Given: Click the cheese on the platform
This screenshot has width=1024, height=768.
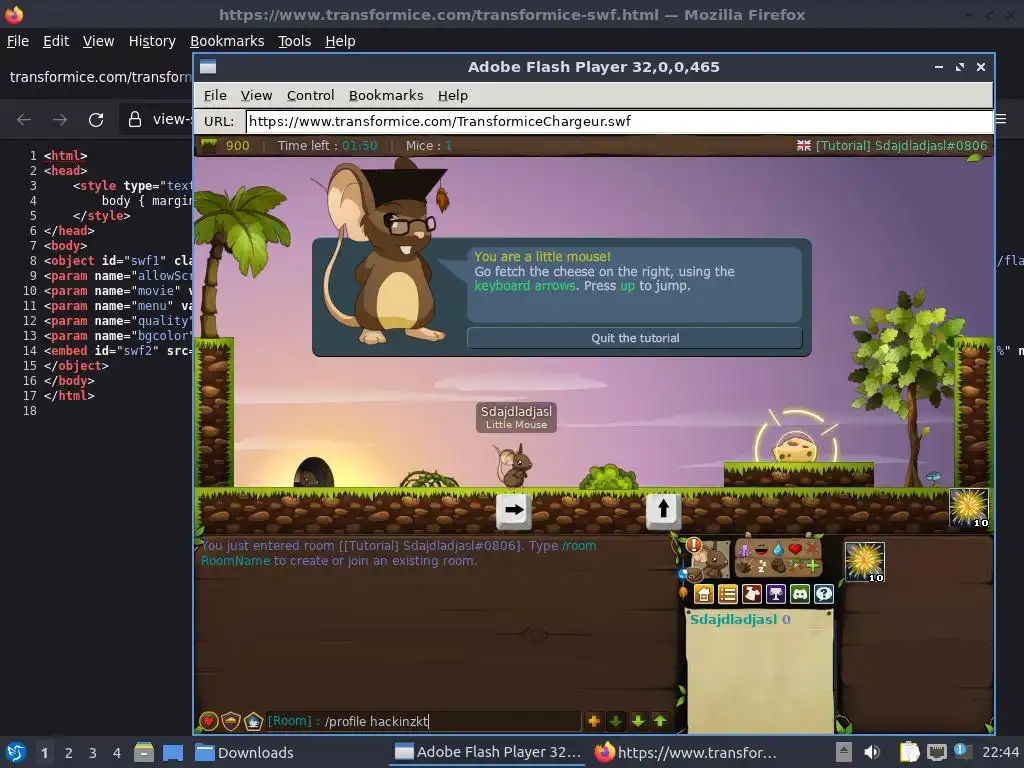Looking at the screenshot, I should coord(795,449).
